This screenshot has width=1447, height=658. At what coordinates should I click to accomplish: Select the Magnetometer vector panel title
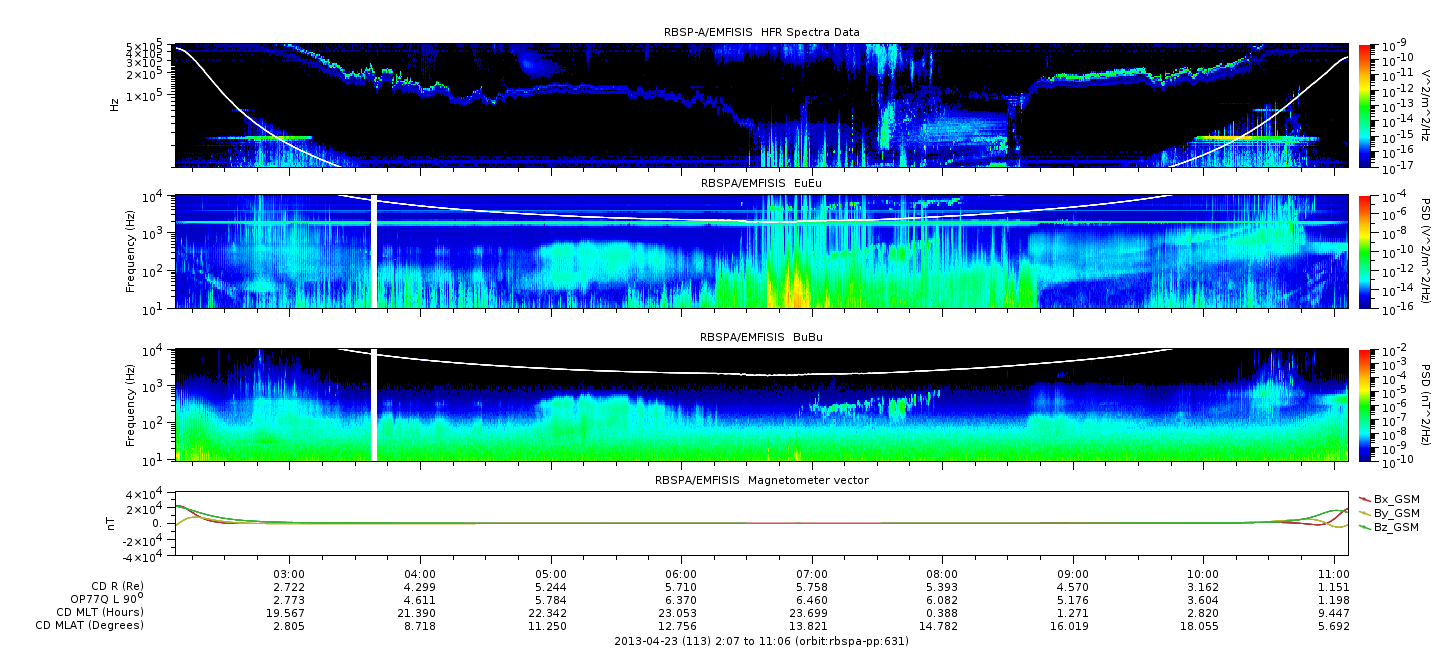tap(761, 481)
